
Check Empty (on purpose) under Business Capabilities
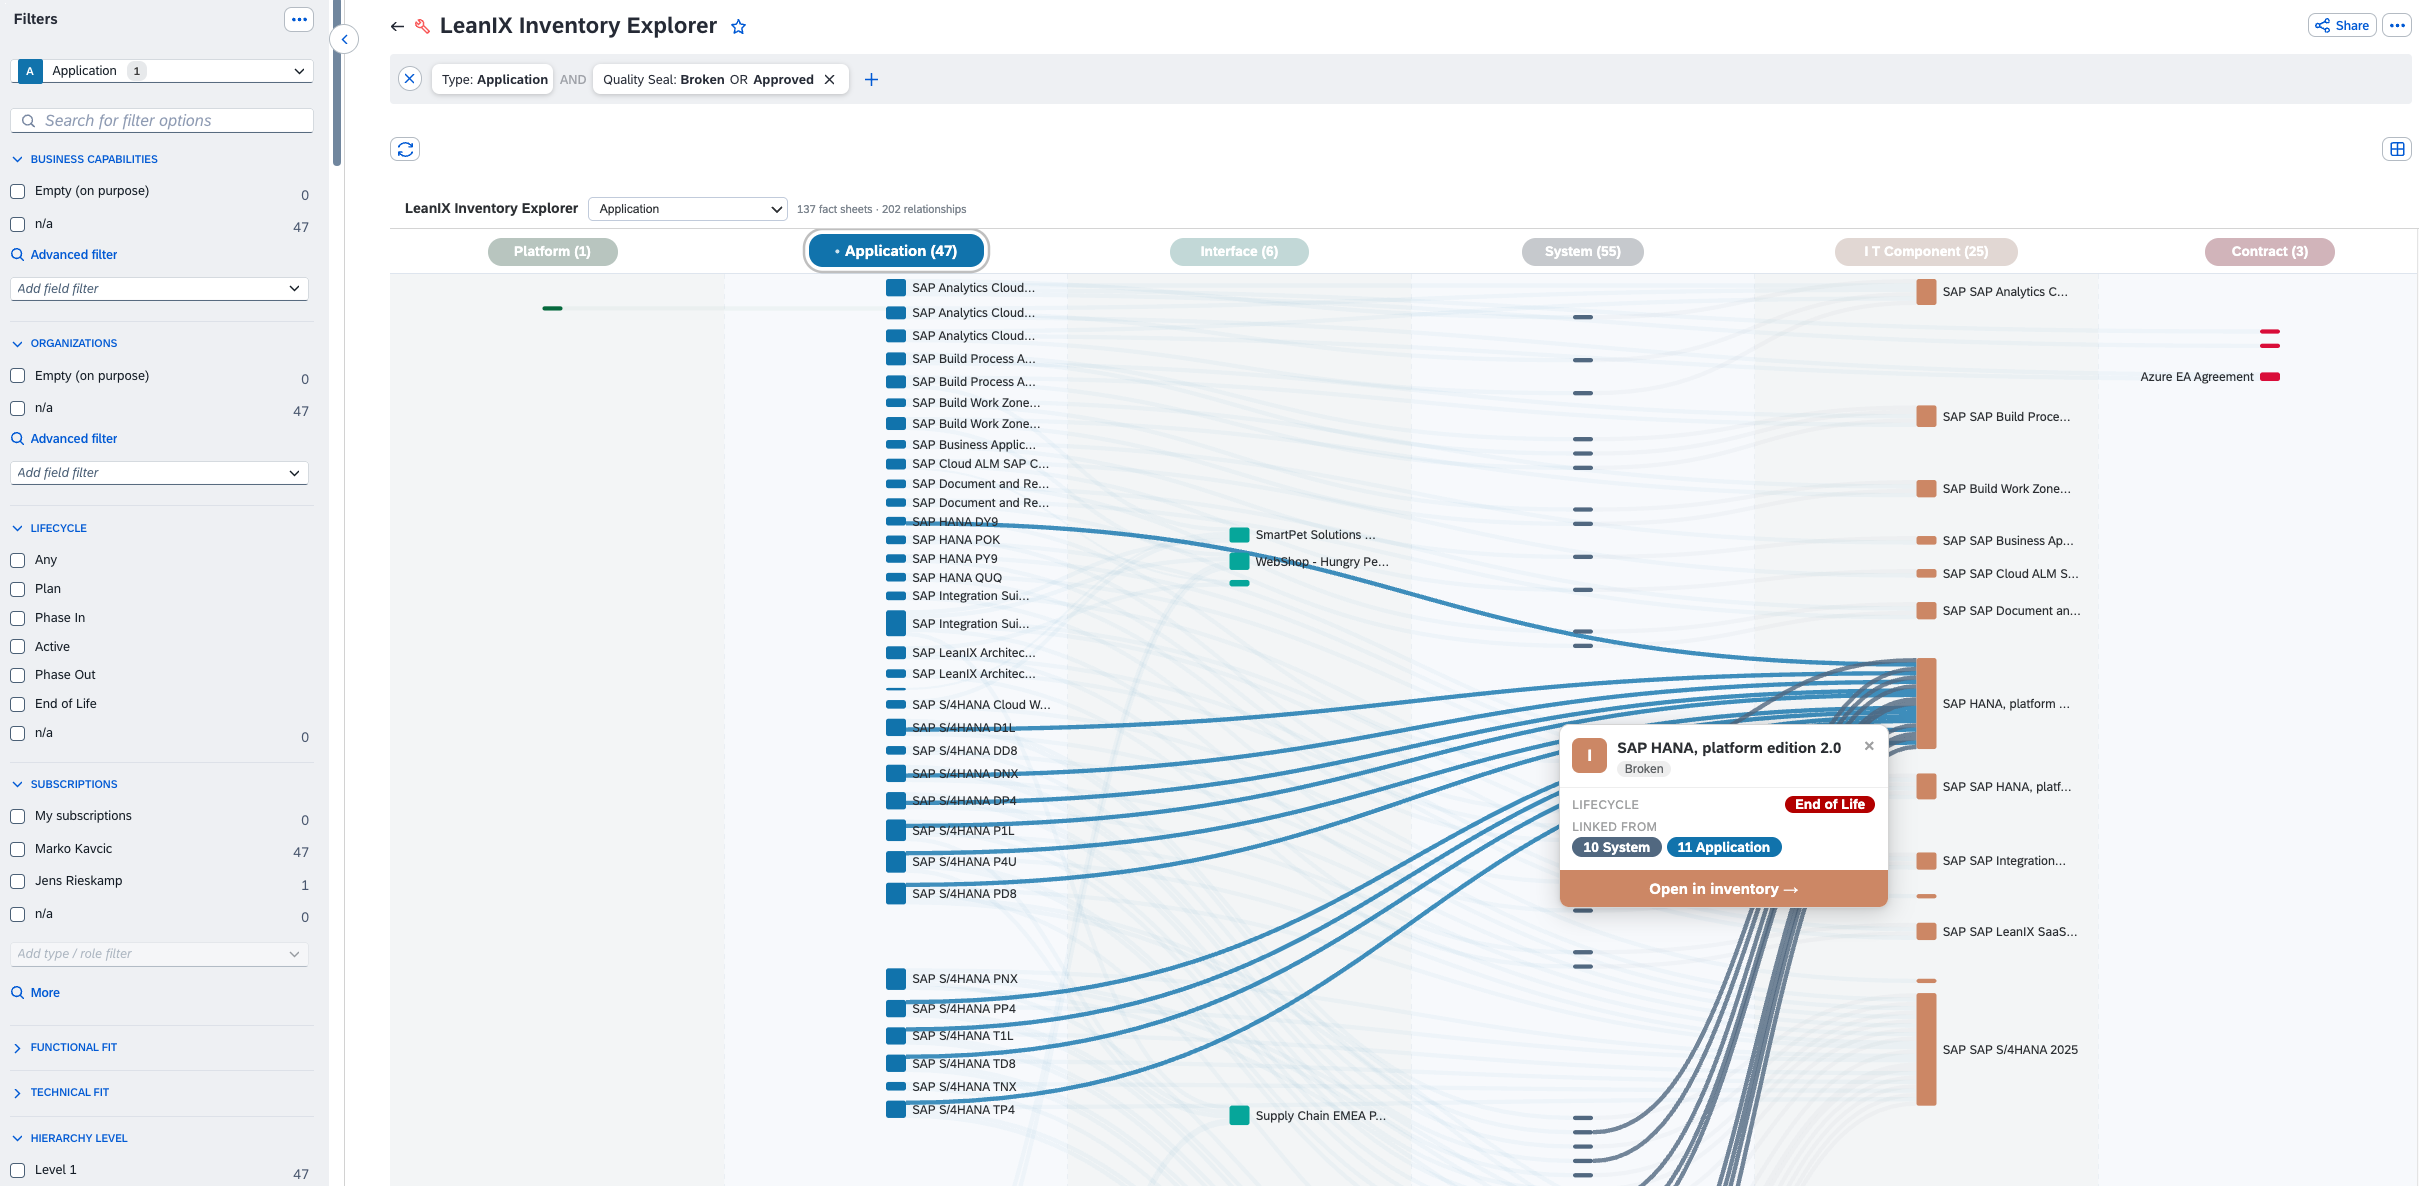[x=18, y=191]
